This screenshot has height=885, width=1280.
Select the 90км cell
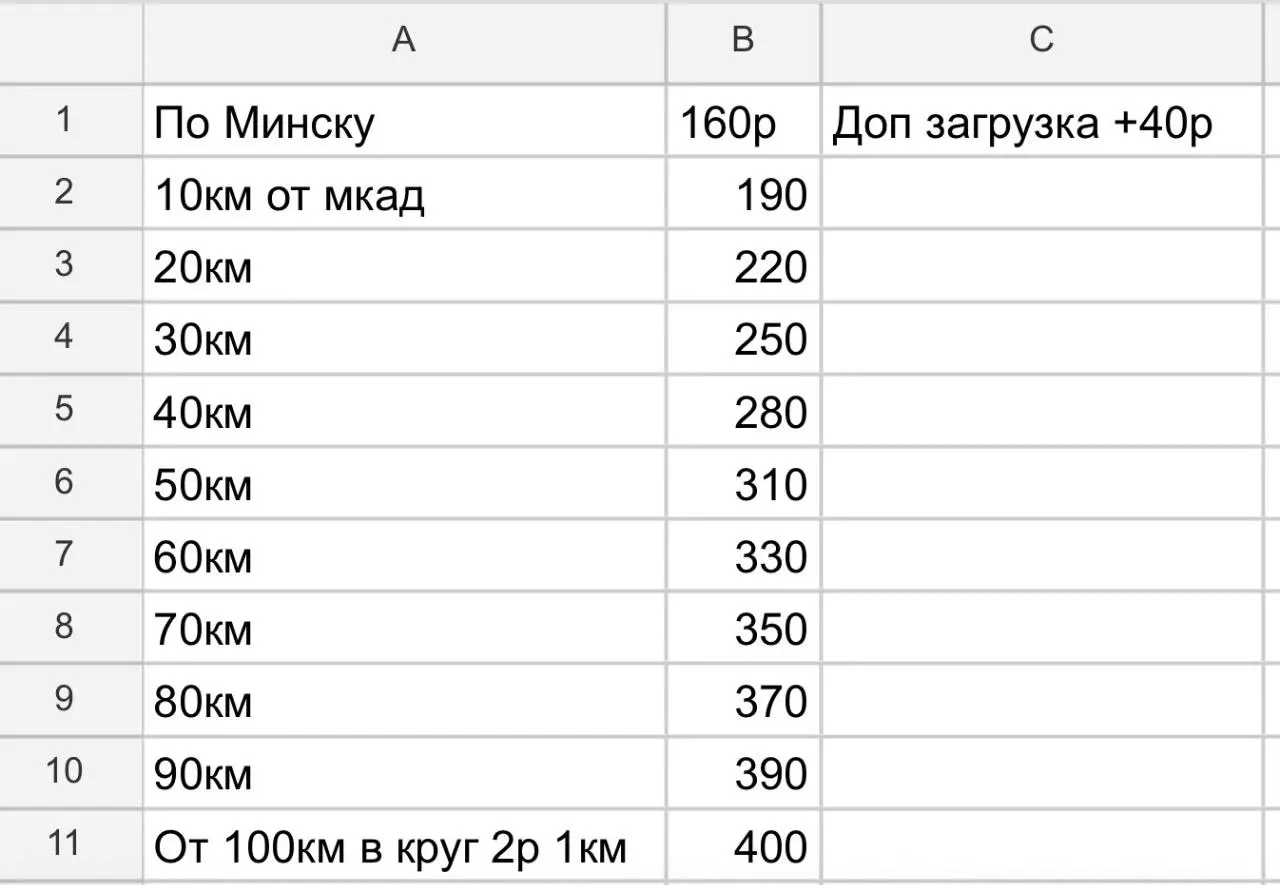coord(404,773)
